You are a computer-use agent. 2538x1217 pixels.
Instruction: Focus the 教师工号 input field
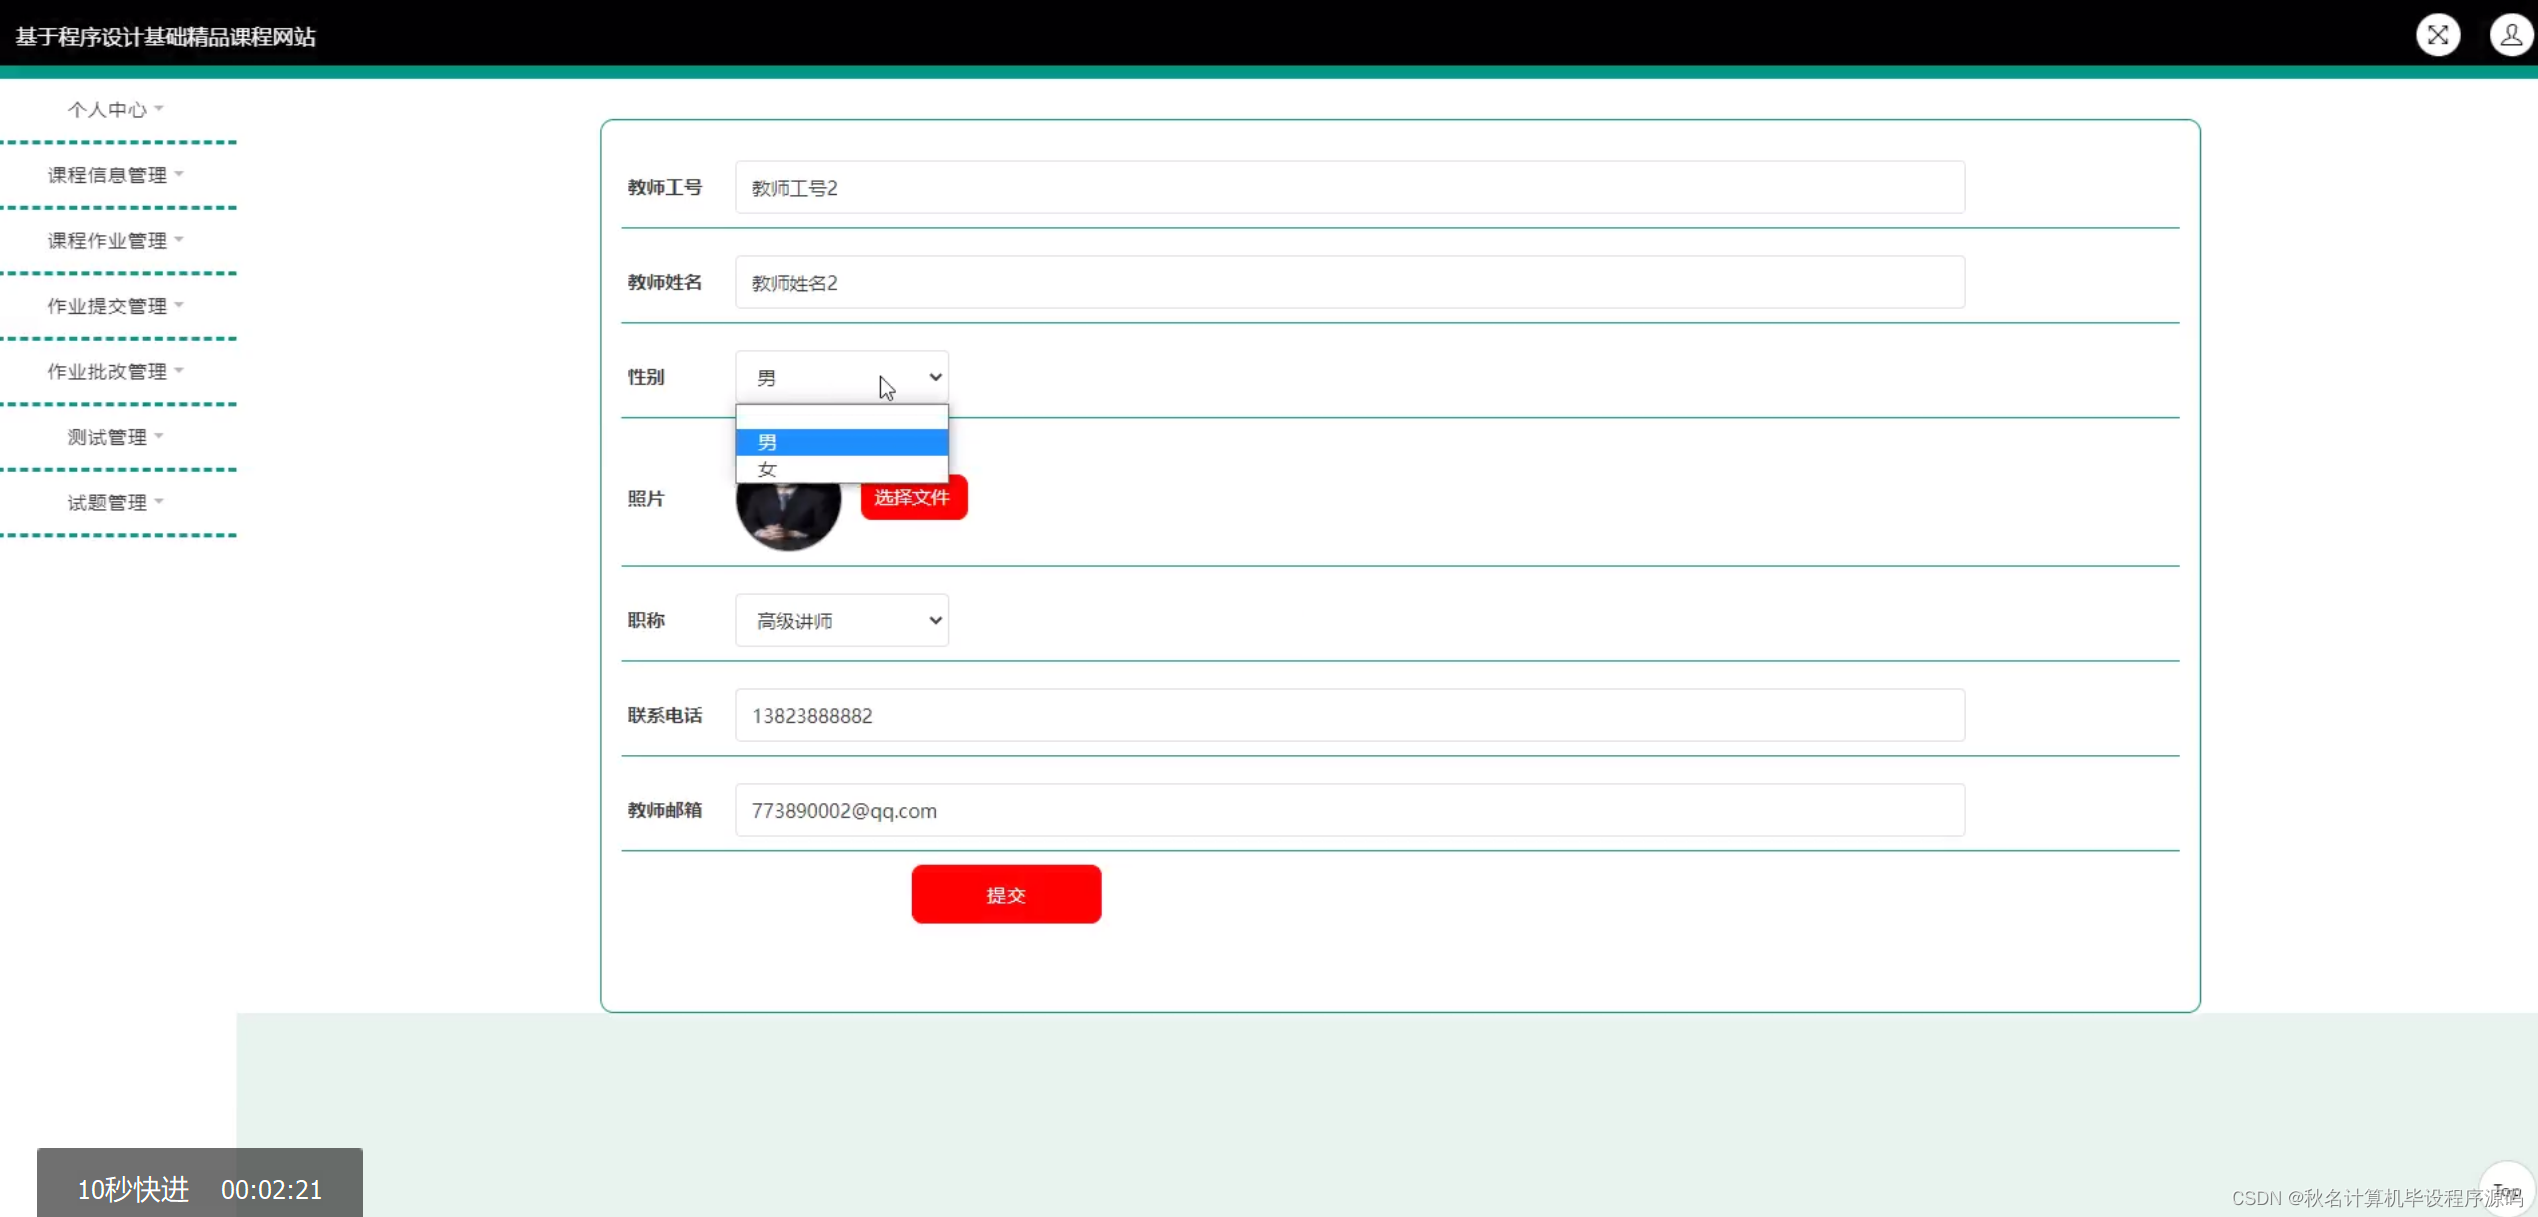click(x=1349, y=187)
